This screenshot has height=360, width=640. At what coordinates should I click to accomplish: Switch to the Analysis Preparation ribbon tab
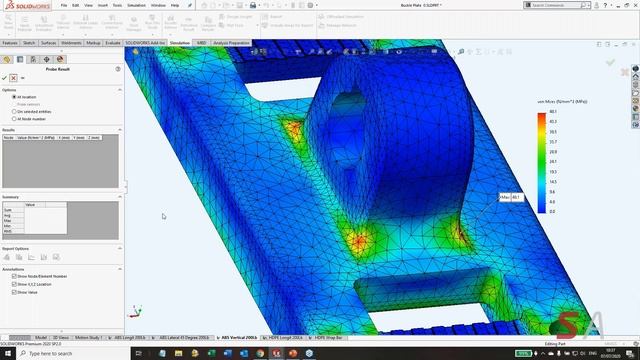231,43
